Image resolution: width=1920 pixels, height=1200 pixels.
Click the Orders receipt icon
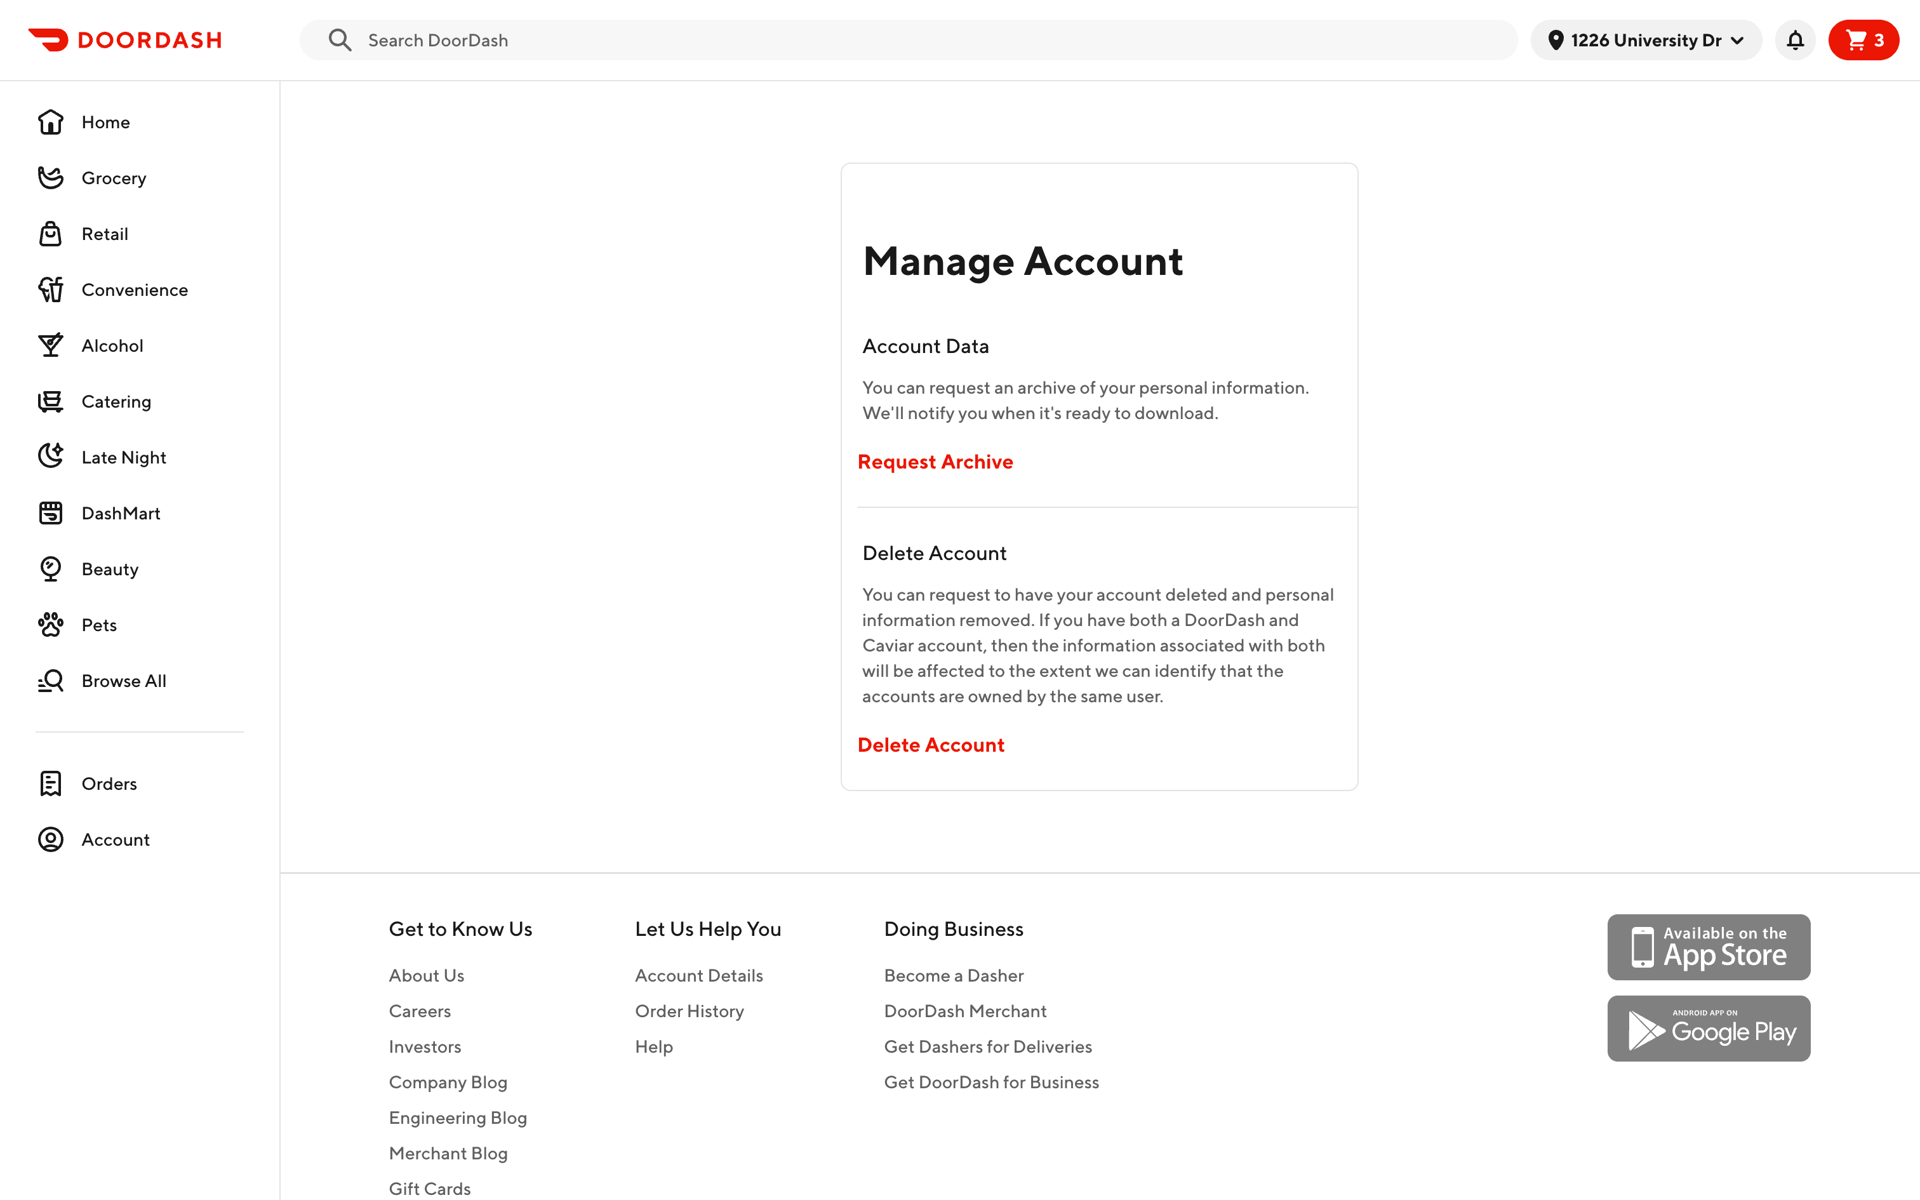tap(51, 784)
